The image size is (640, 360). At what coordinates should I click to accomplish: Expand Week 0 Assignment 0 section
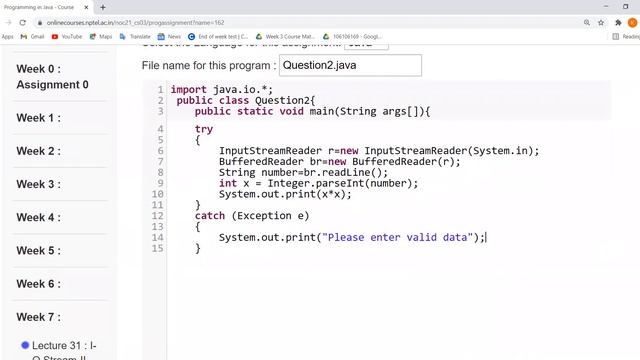pos(52,77)
